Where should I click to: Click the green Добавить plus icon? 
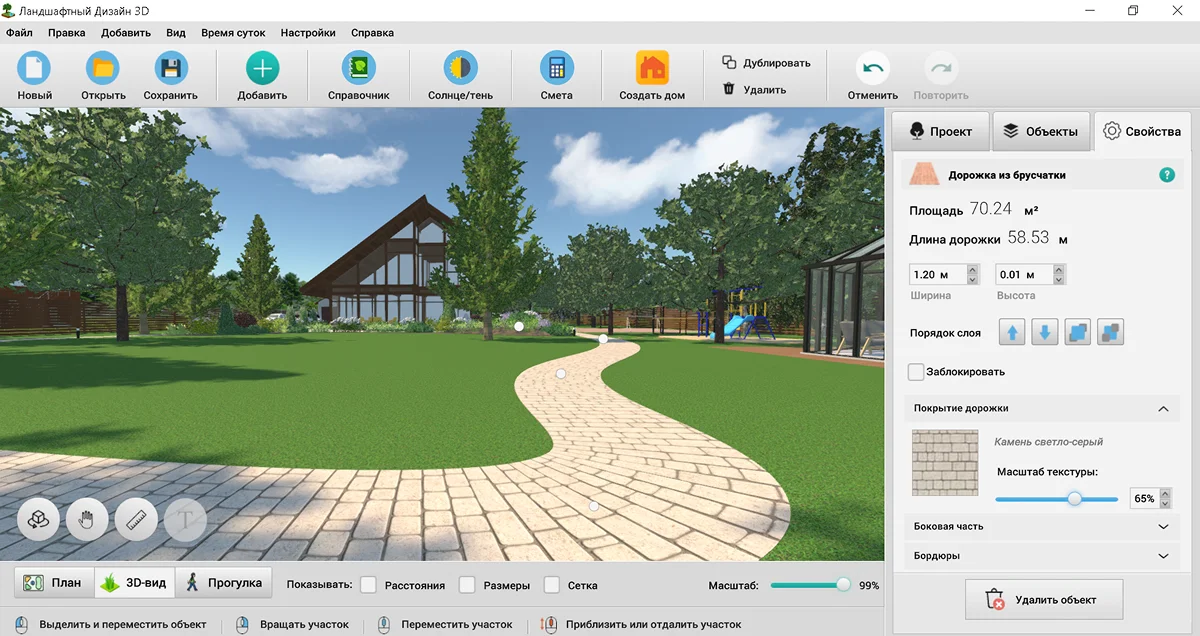click(x=262, y=69)
